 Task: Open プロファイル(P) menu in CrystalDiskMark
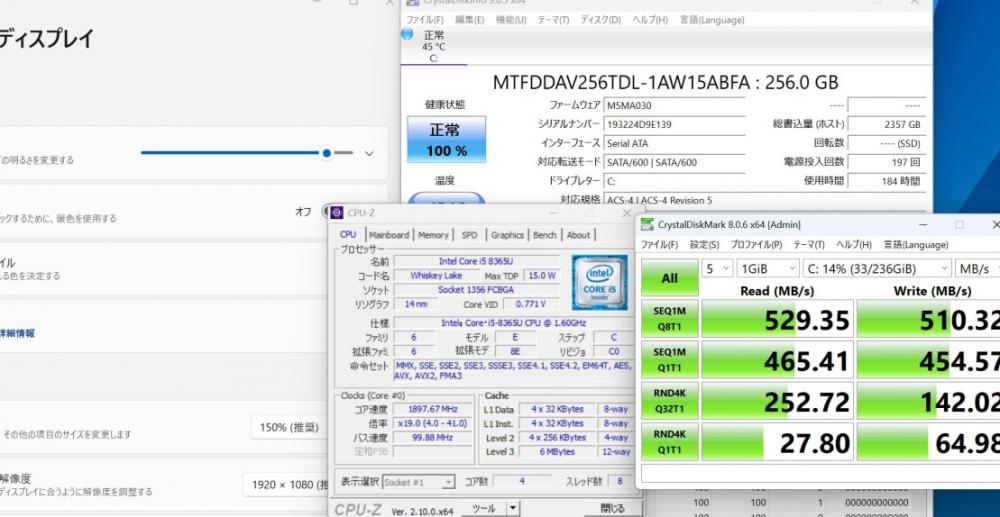756,245
